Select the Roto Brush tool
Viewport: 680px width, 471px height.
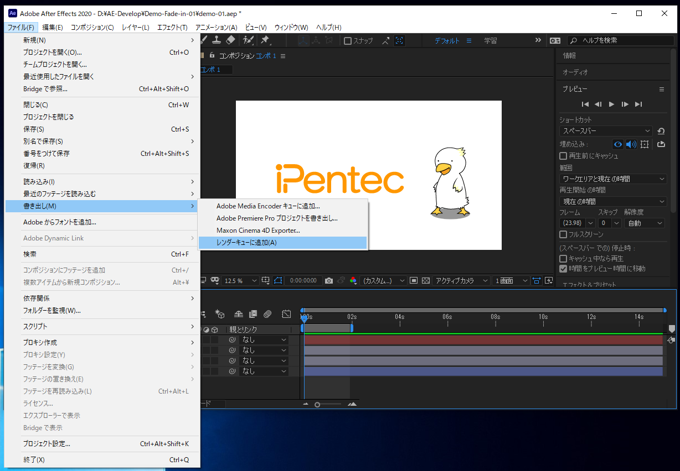coord(248,40)
